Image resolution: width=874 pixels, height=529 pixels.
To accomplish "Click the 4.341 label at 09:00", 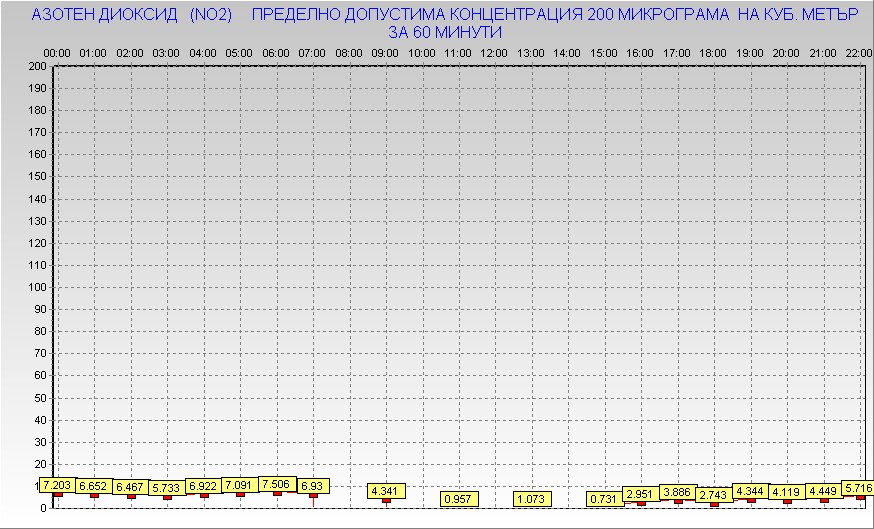I will pyautogui.click(x=386, y=491).
